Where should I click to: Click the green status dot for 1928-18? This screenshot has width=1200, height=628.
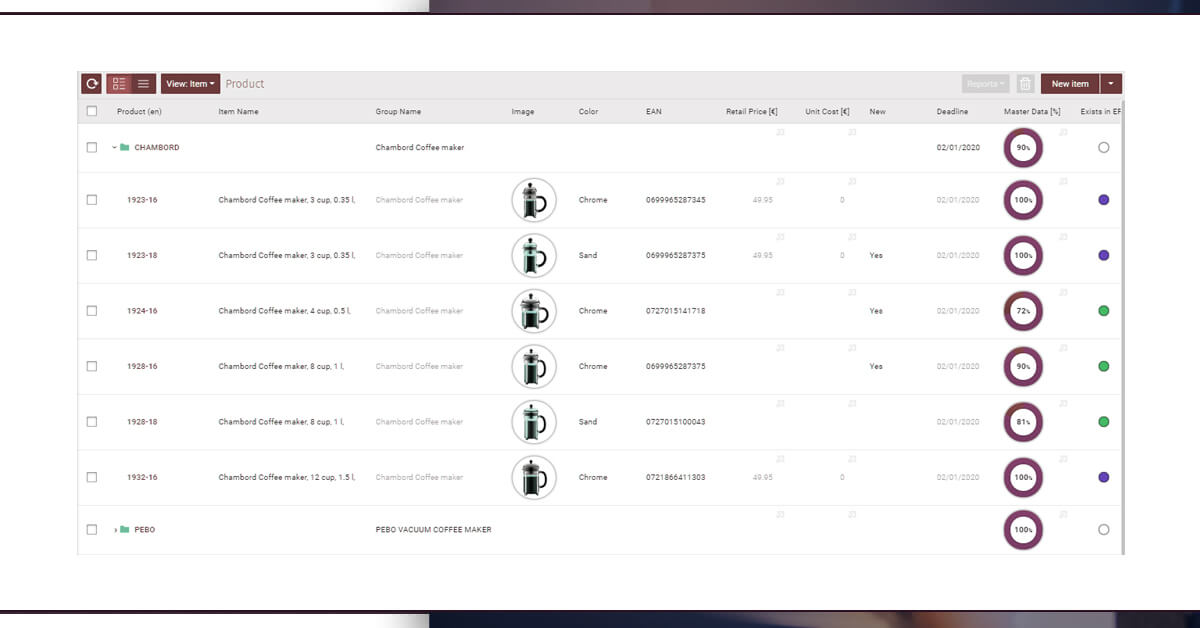[x=1103, y=422]
